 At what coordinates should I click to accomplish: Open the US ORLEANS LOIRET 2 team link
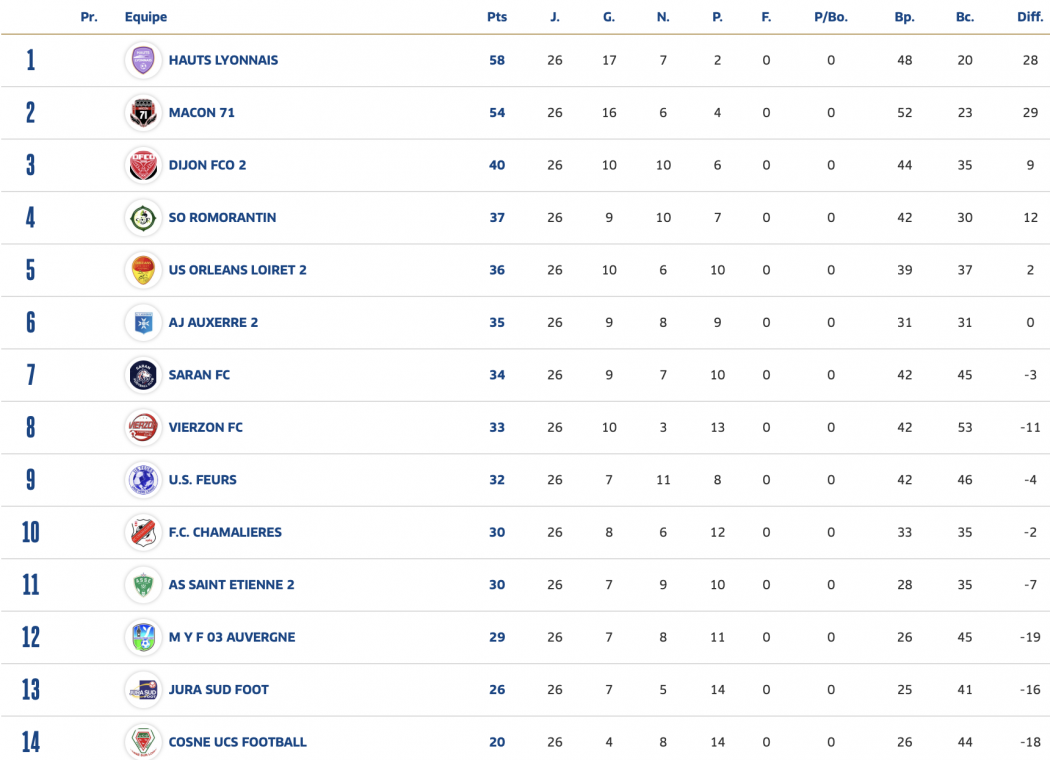coord(238,270)
